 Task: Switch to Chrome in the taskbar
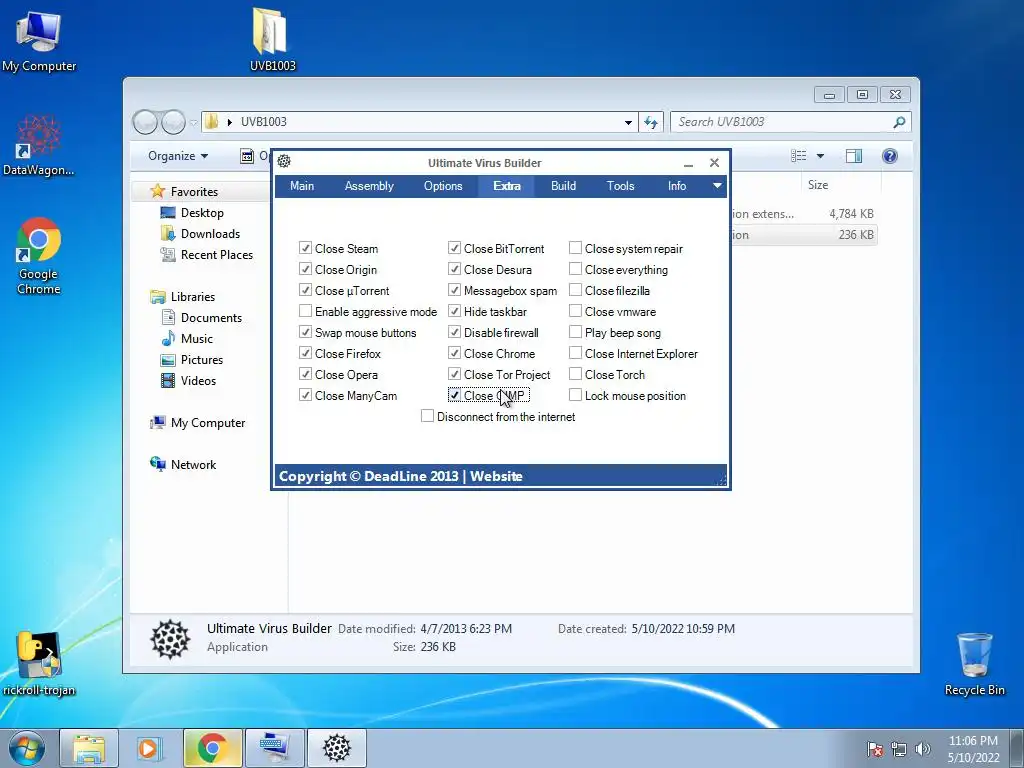[212, 748]
